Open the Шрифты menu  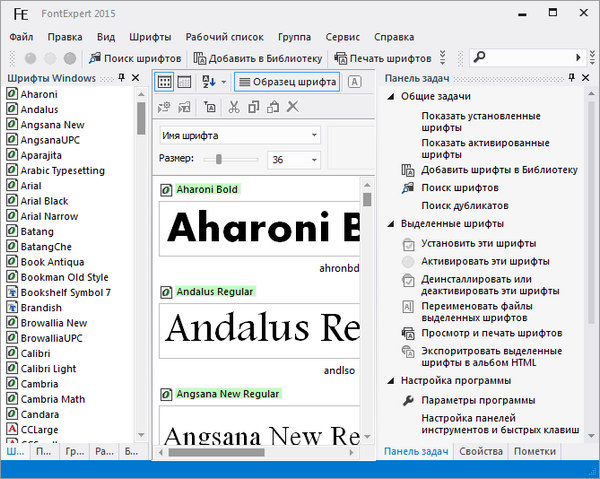pos(150,37)
